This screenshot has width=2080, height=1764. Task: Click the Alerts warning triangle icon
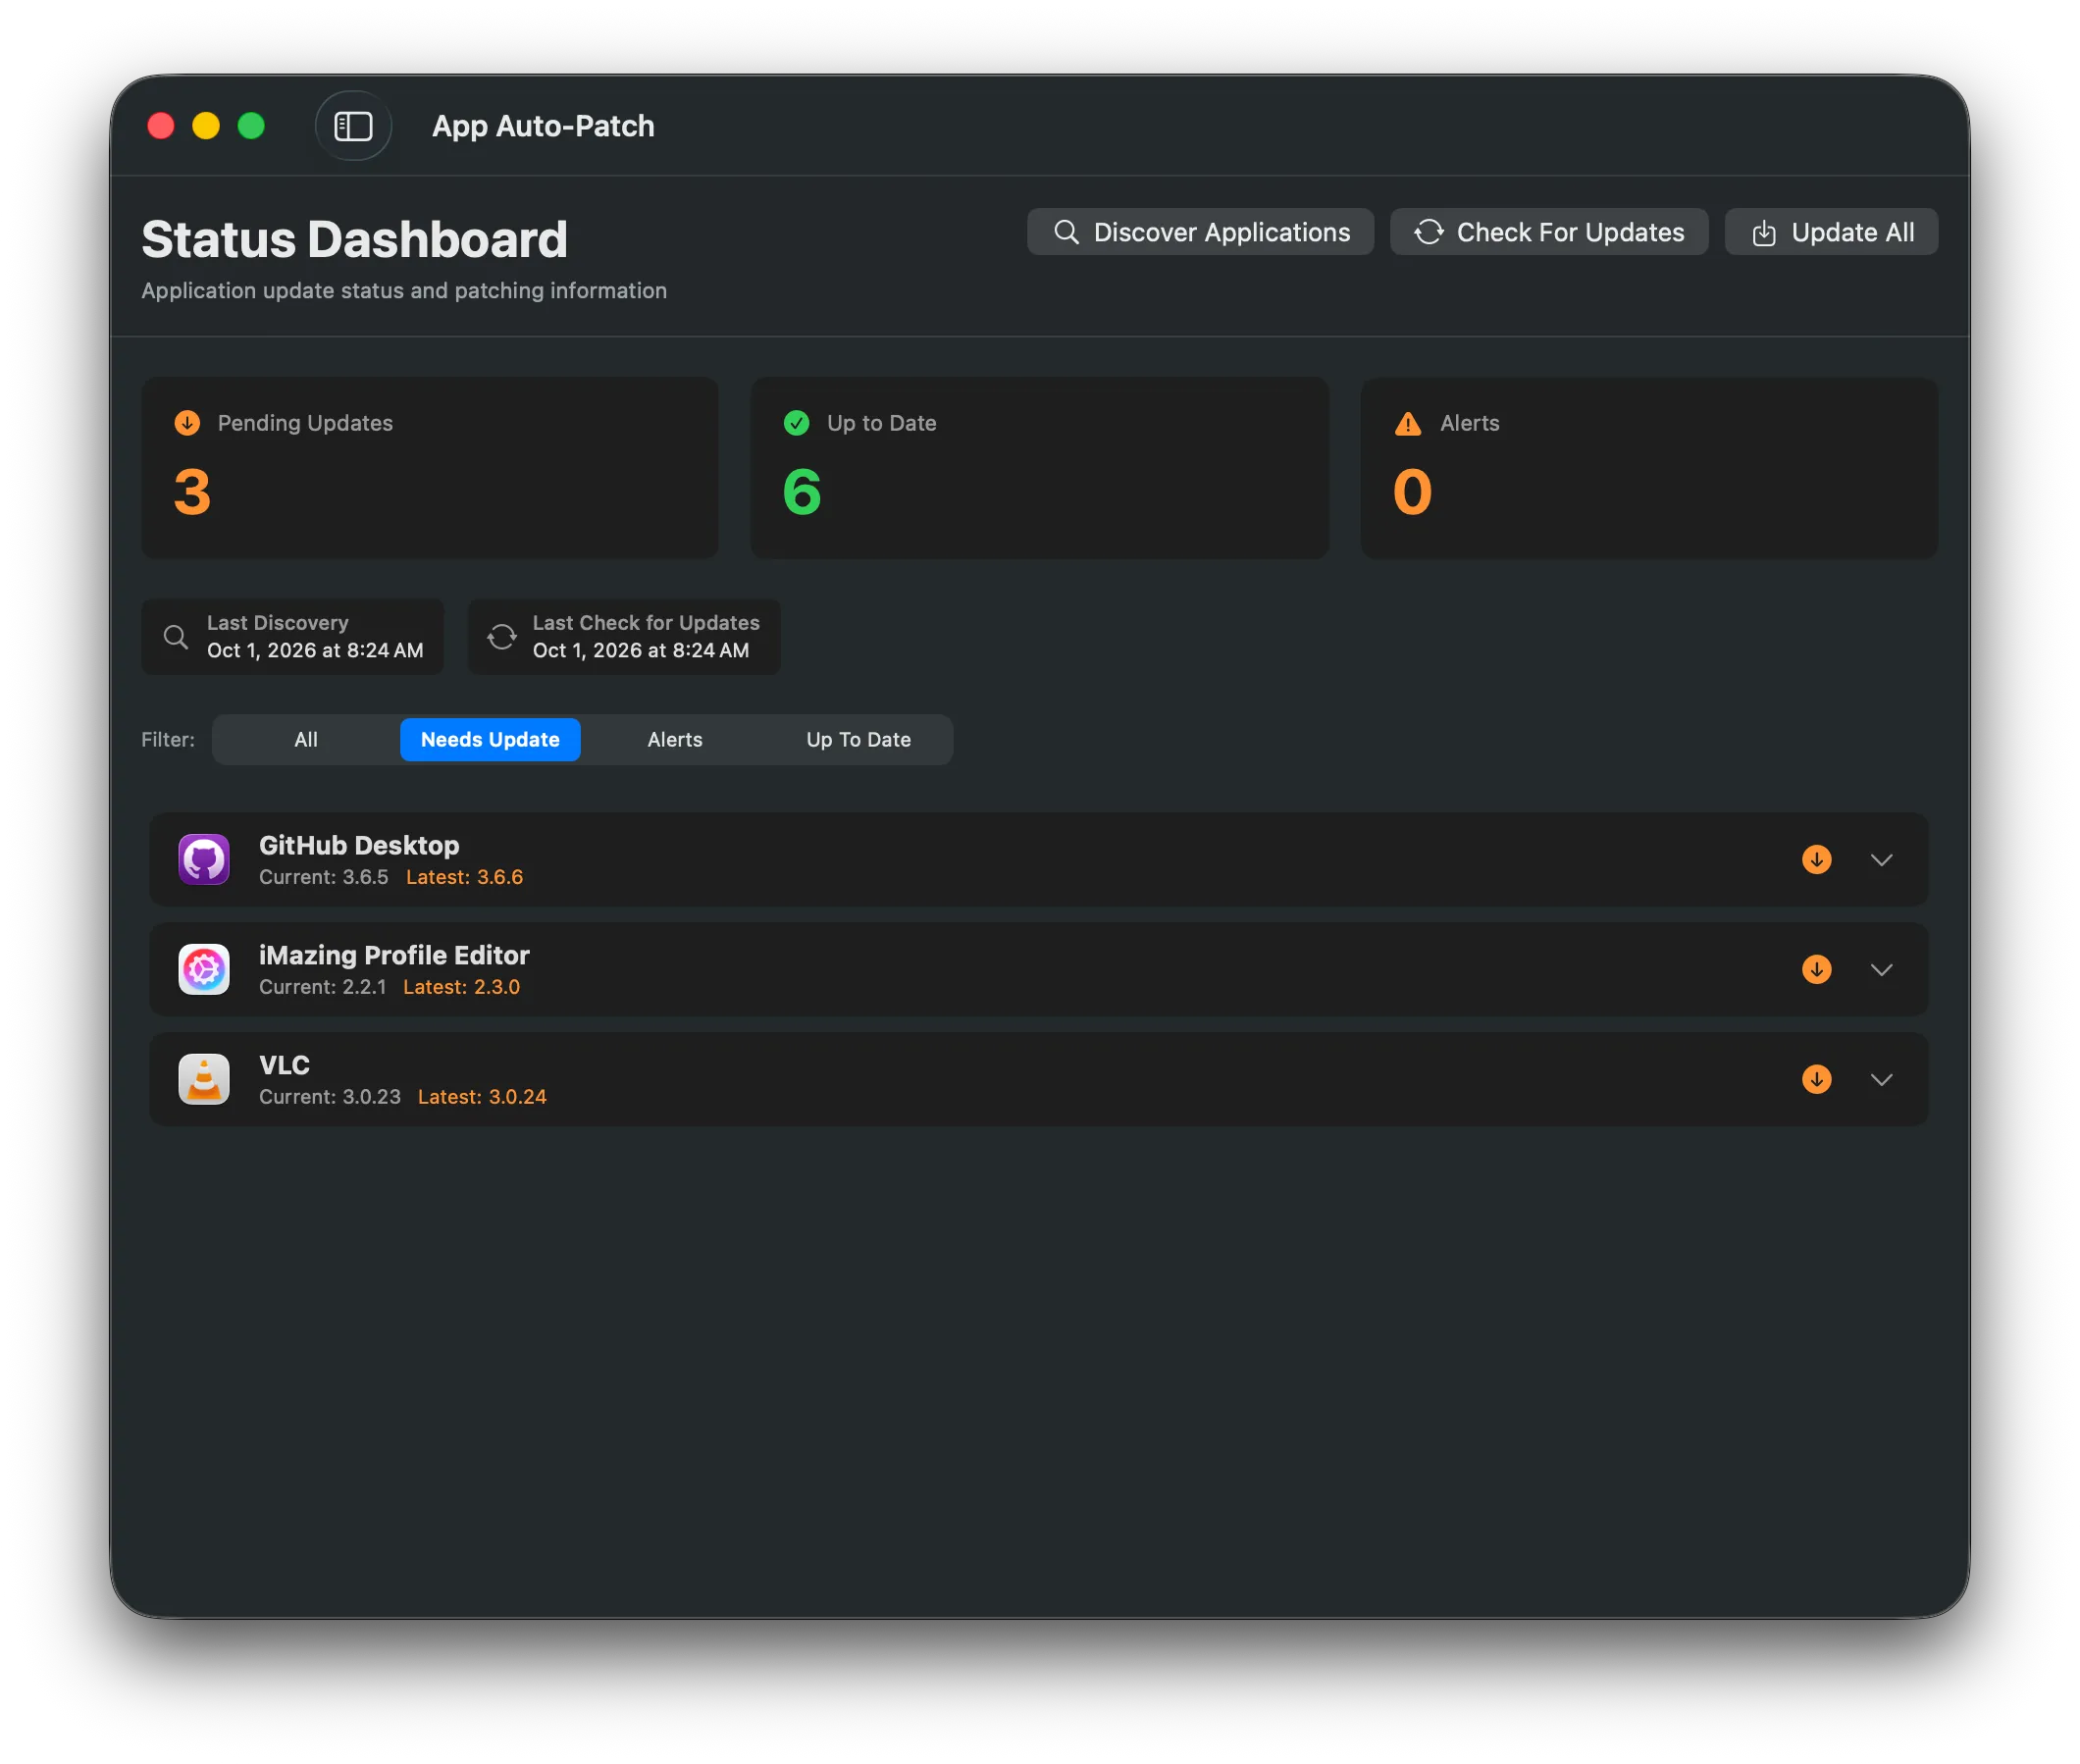[x=1408, y=423]
